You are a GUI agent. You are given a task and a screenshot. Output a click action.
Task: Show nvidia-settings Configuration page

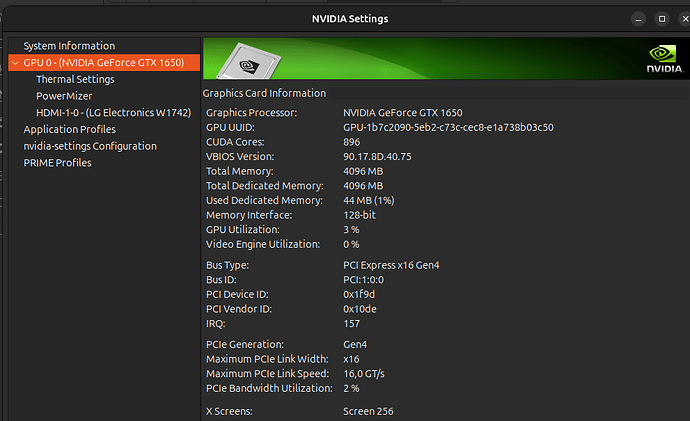[x=90, y=146]
